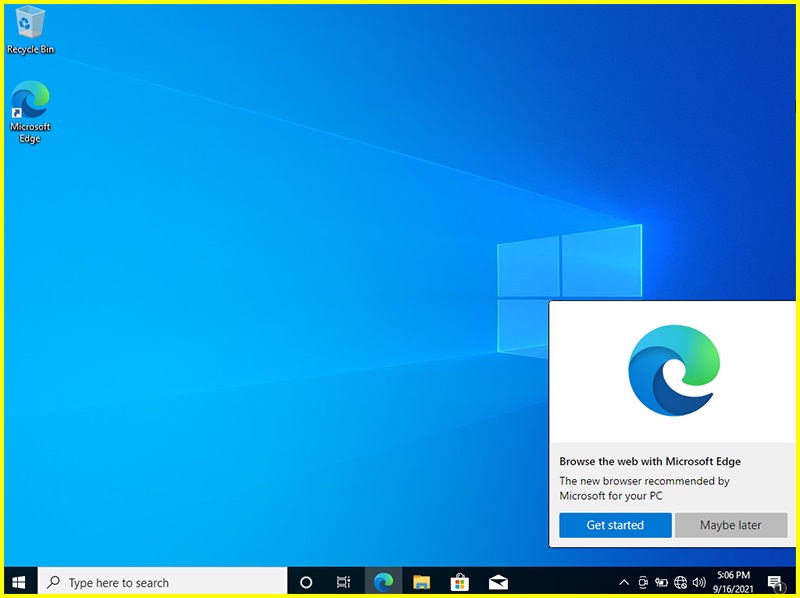Open Cortana from the taskbar circle
This screenshot has height=598, width=800.
coord(306,582)
